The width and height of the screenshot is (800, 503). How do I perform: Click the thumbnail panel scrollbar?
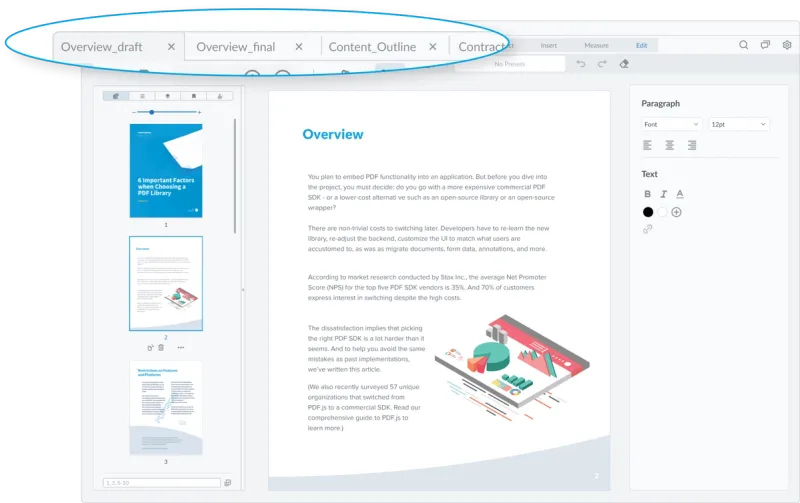(x=235, y=176)
